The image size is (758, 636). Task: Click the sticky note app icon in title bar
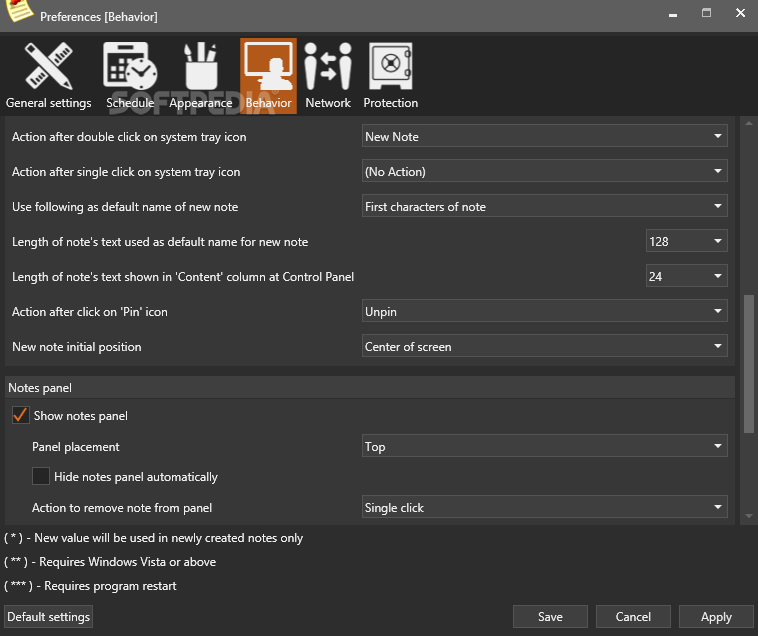pos(17,13)
